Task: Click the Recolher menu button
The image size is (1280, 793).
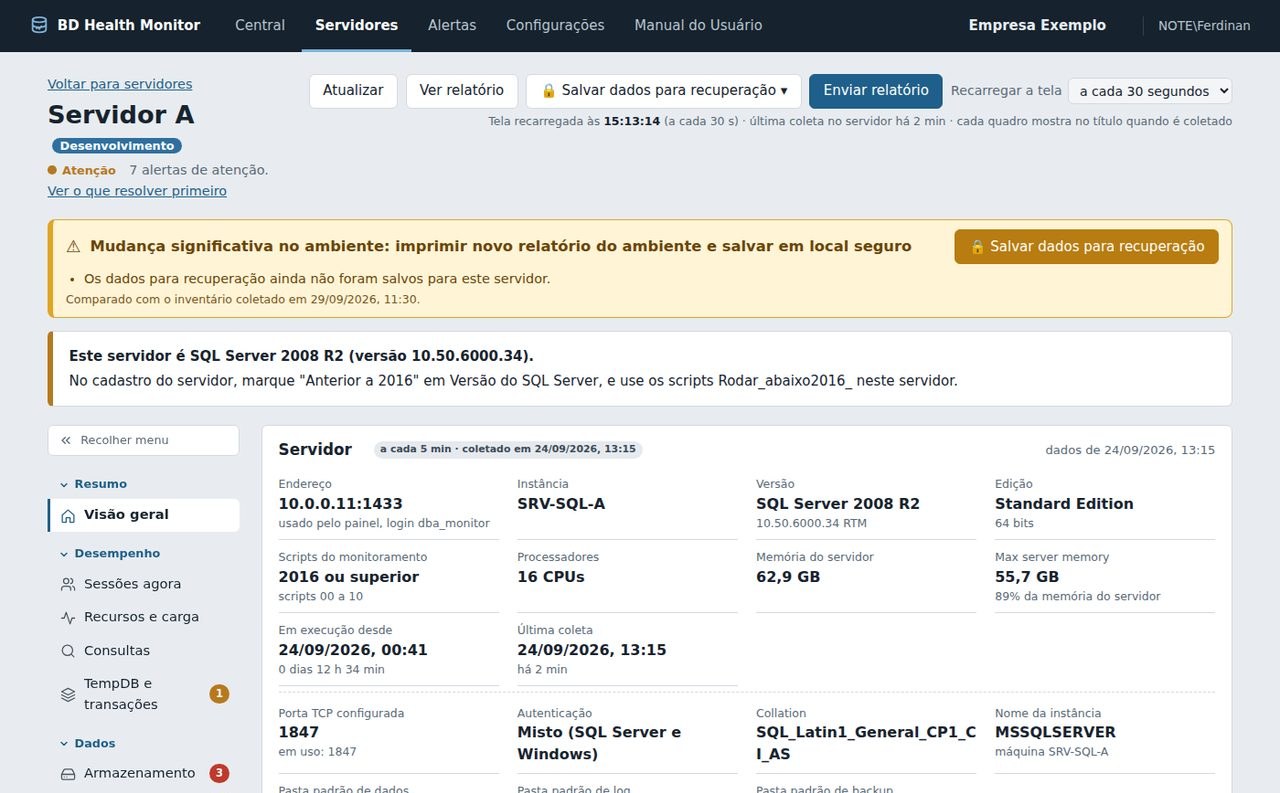Action: (143, 440)
